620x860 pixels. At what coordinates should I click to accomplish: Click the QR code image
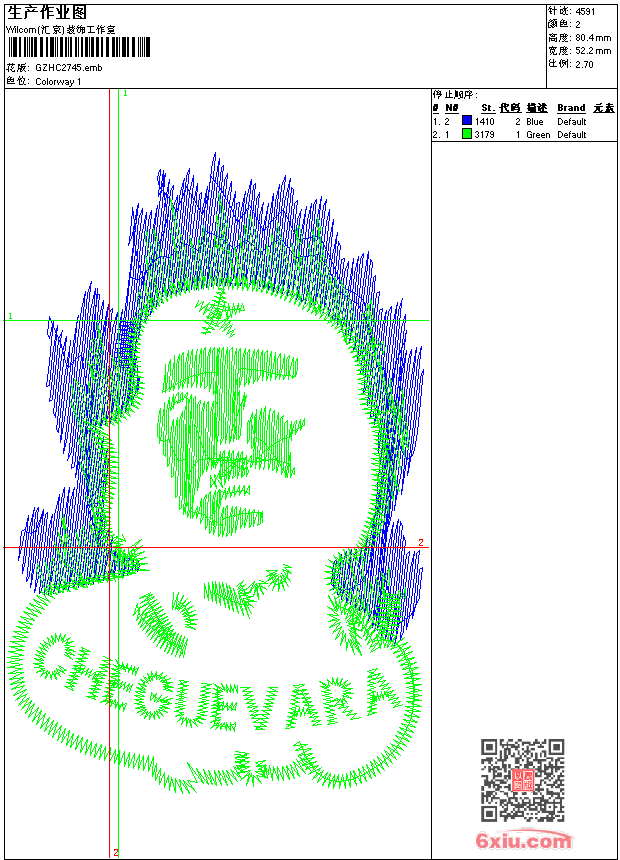pyautogui.click(x=522, y=779)
